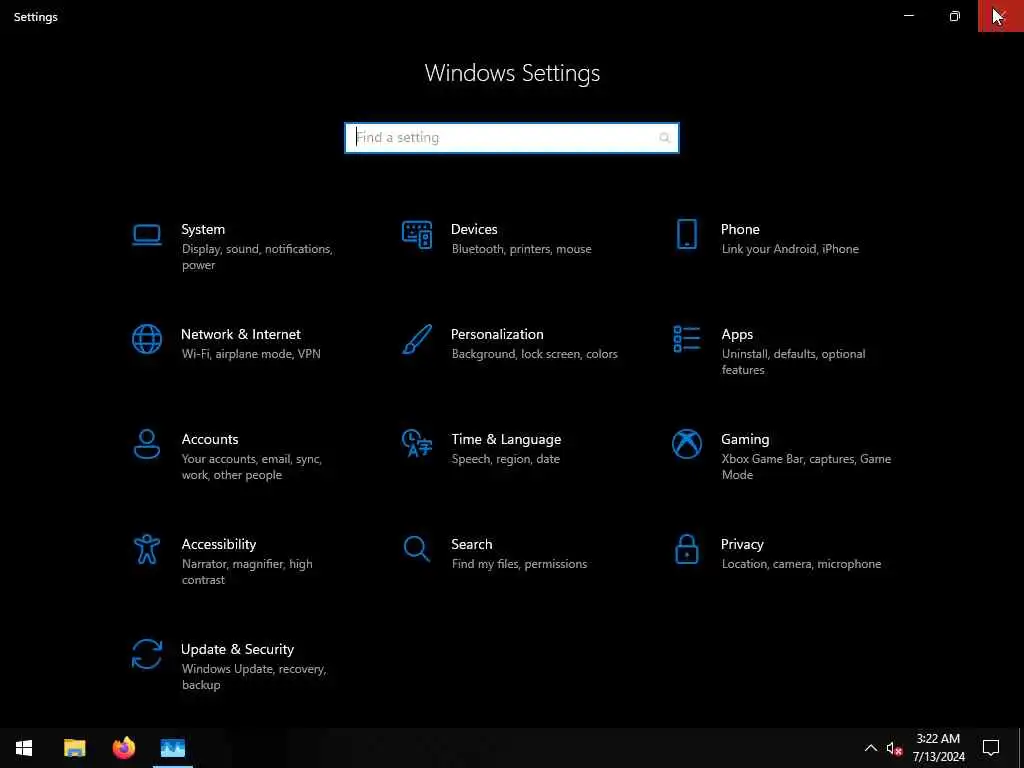Click 'Wi-Fi, airplane mode, VPN' description

click(251, 354)
